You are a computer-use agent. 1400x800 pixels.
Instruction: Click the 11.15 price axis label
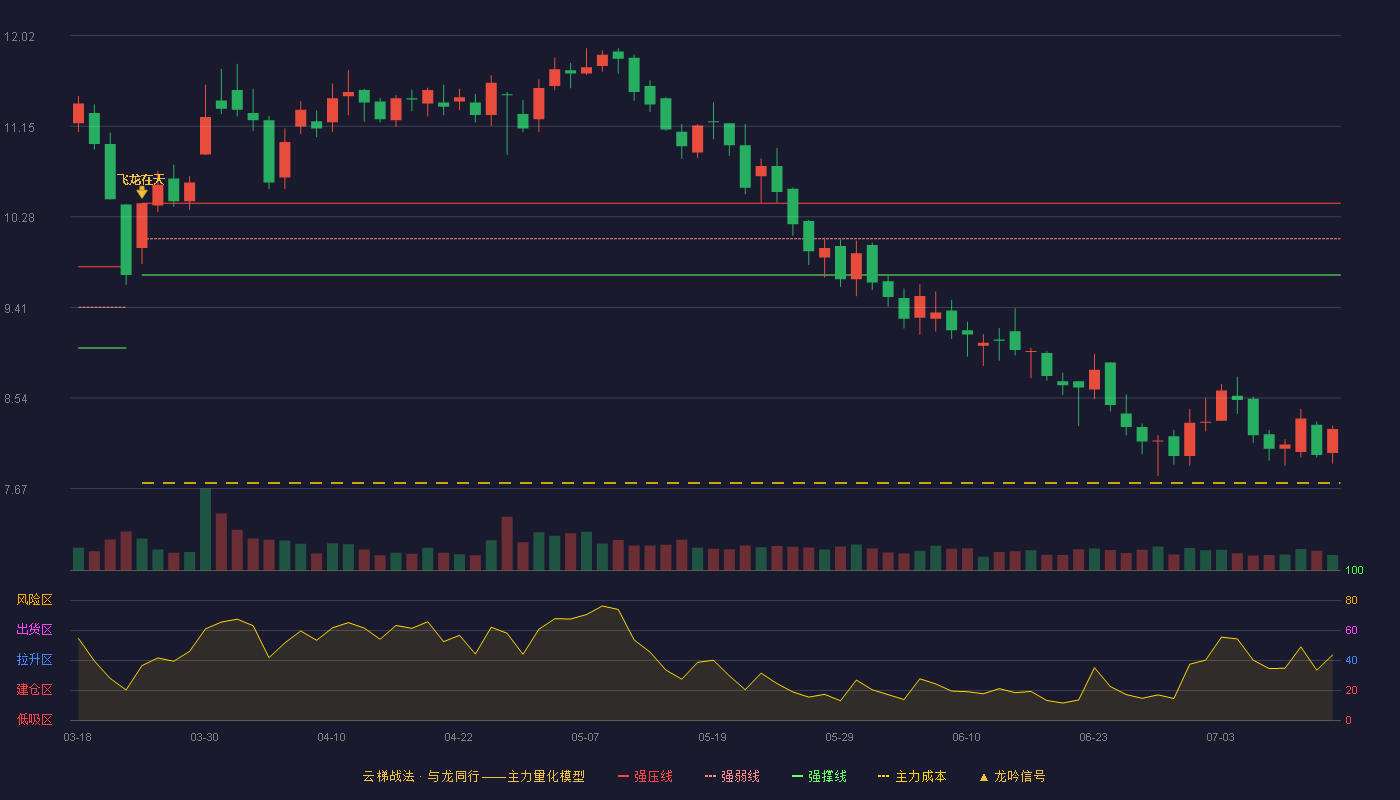(19, 128)
